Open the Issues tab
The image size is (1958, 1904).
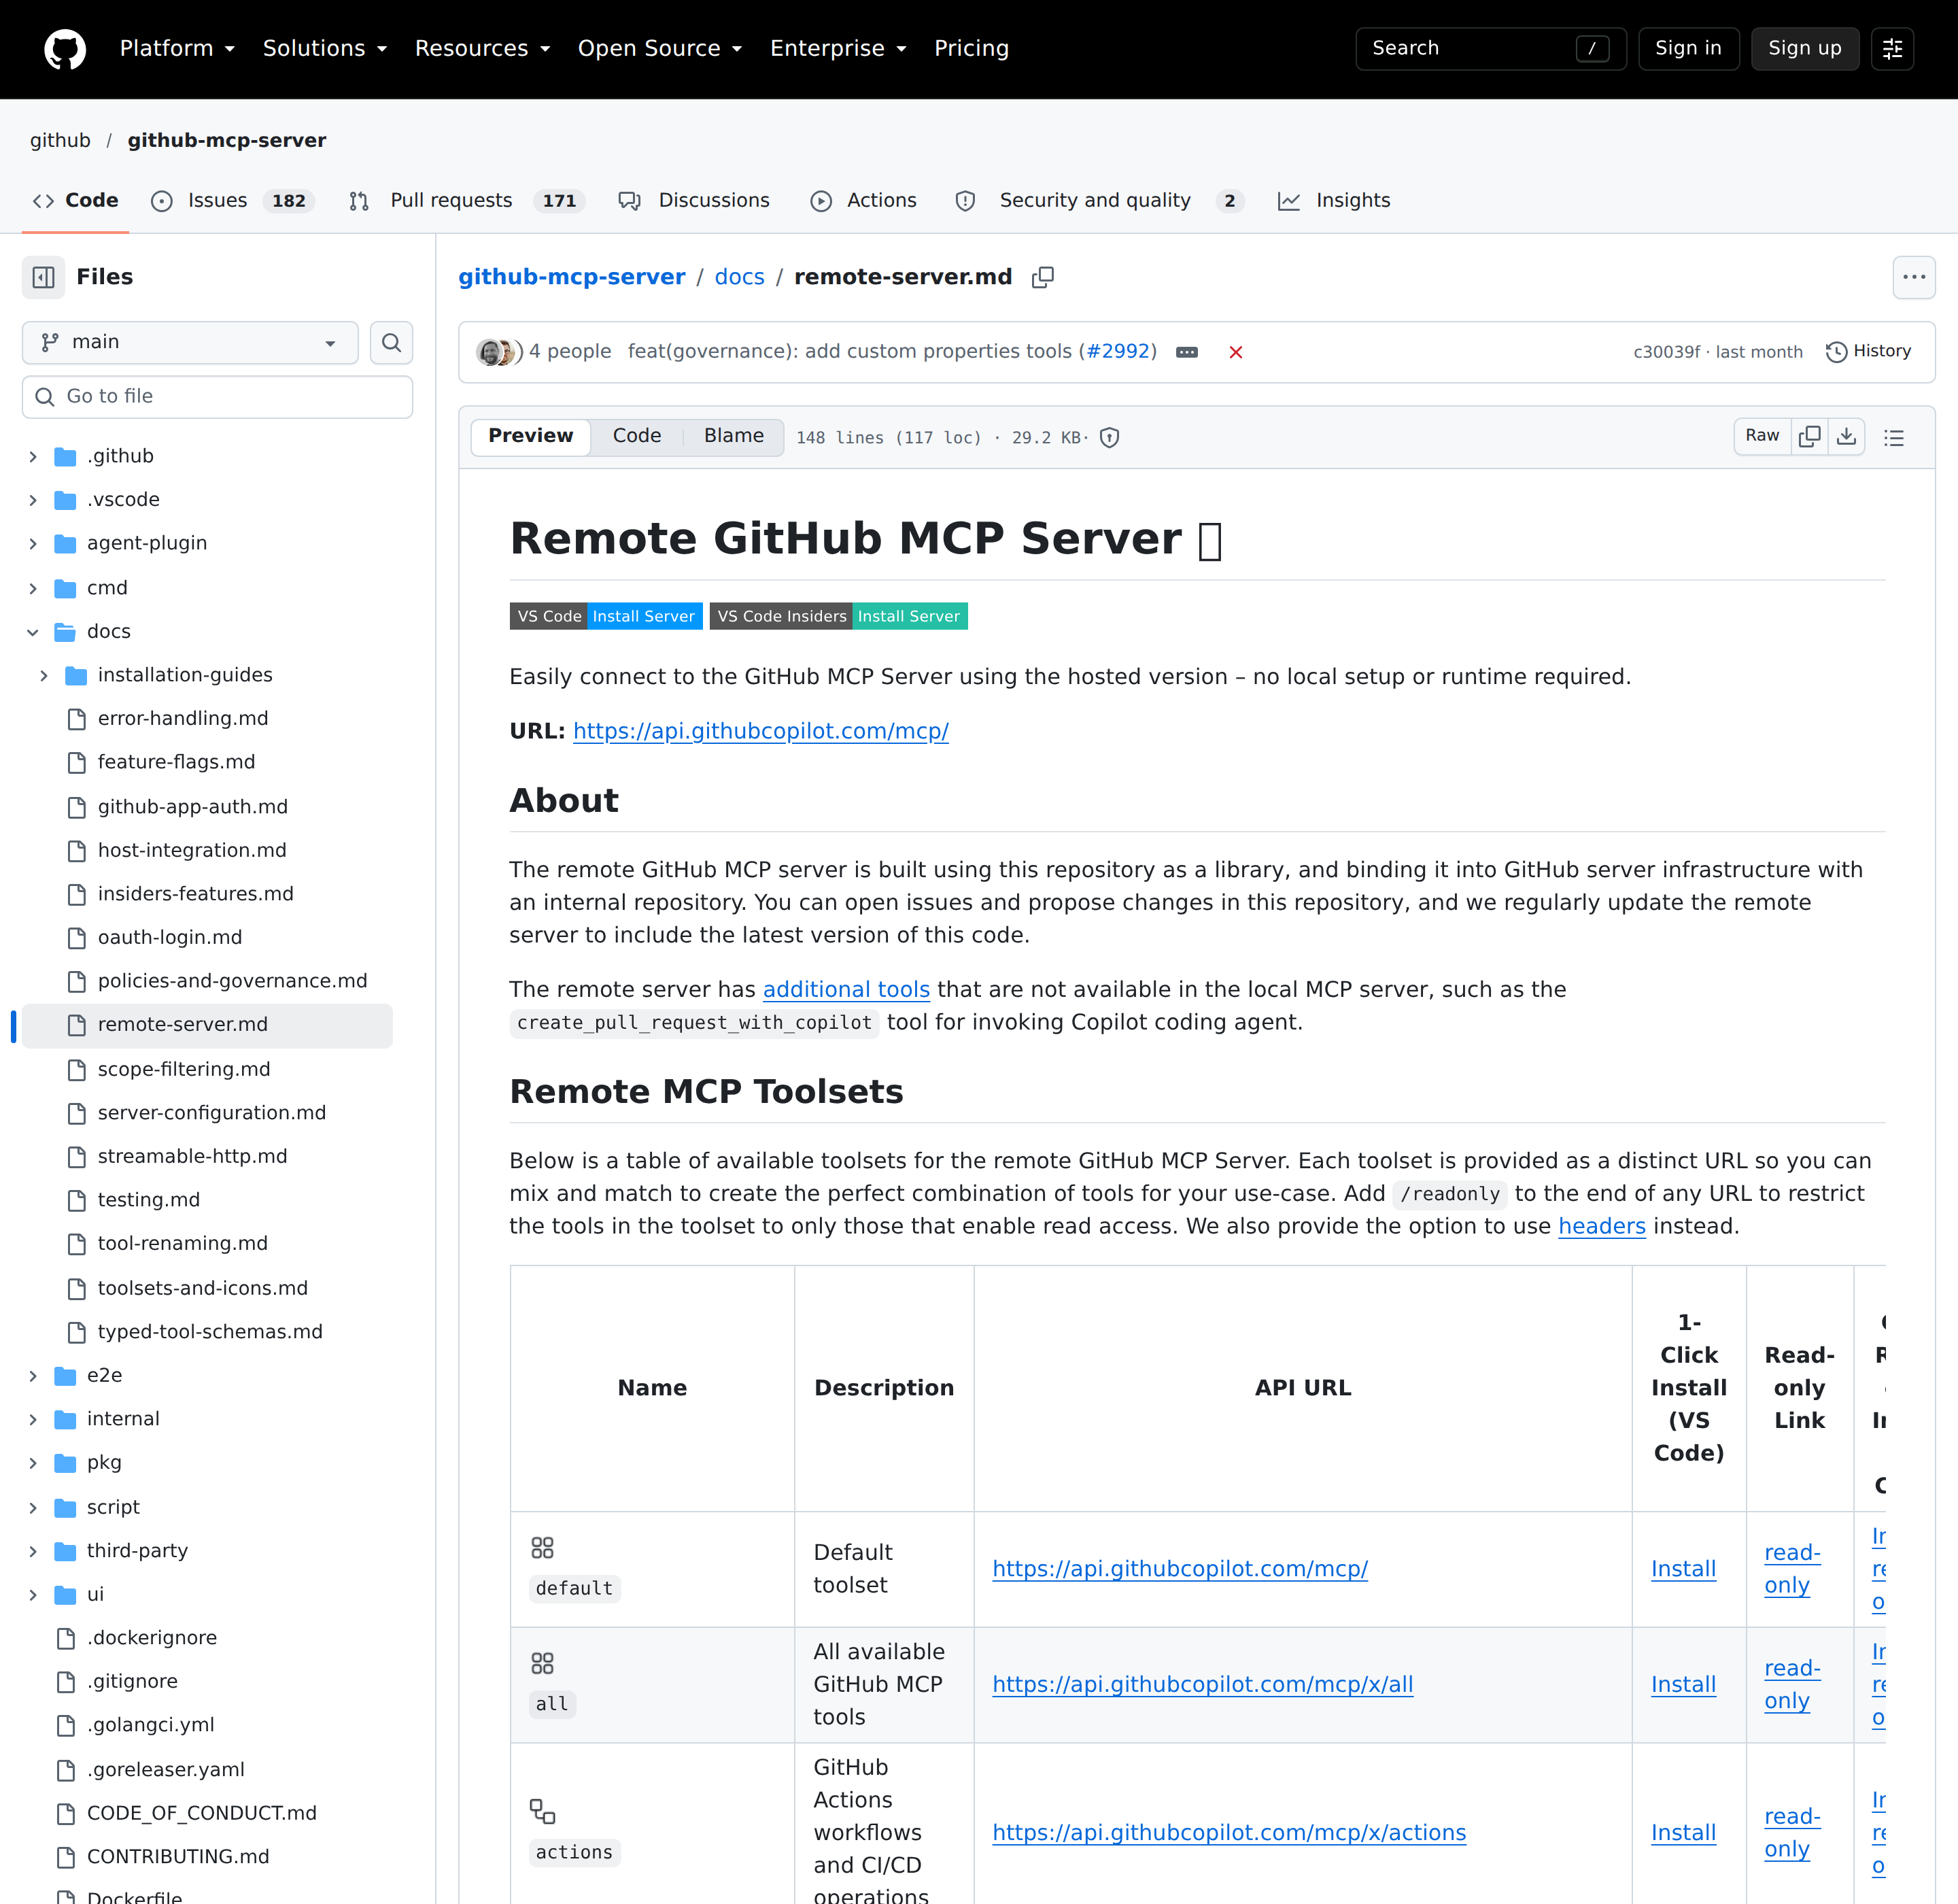(232, 201)
